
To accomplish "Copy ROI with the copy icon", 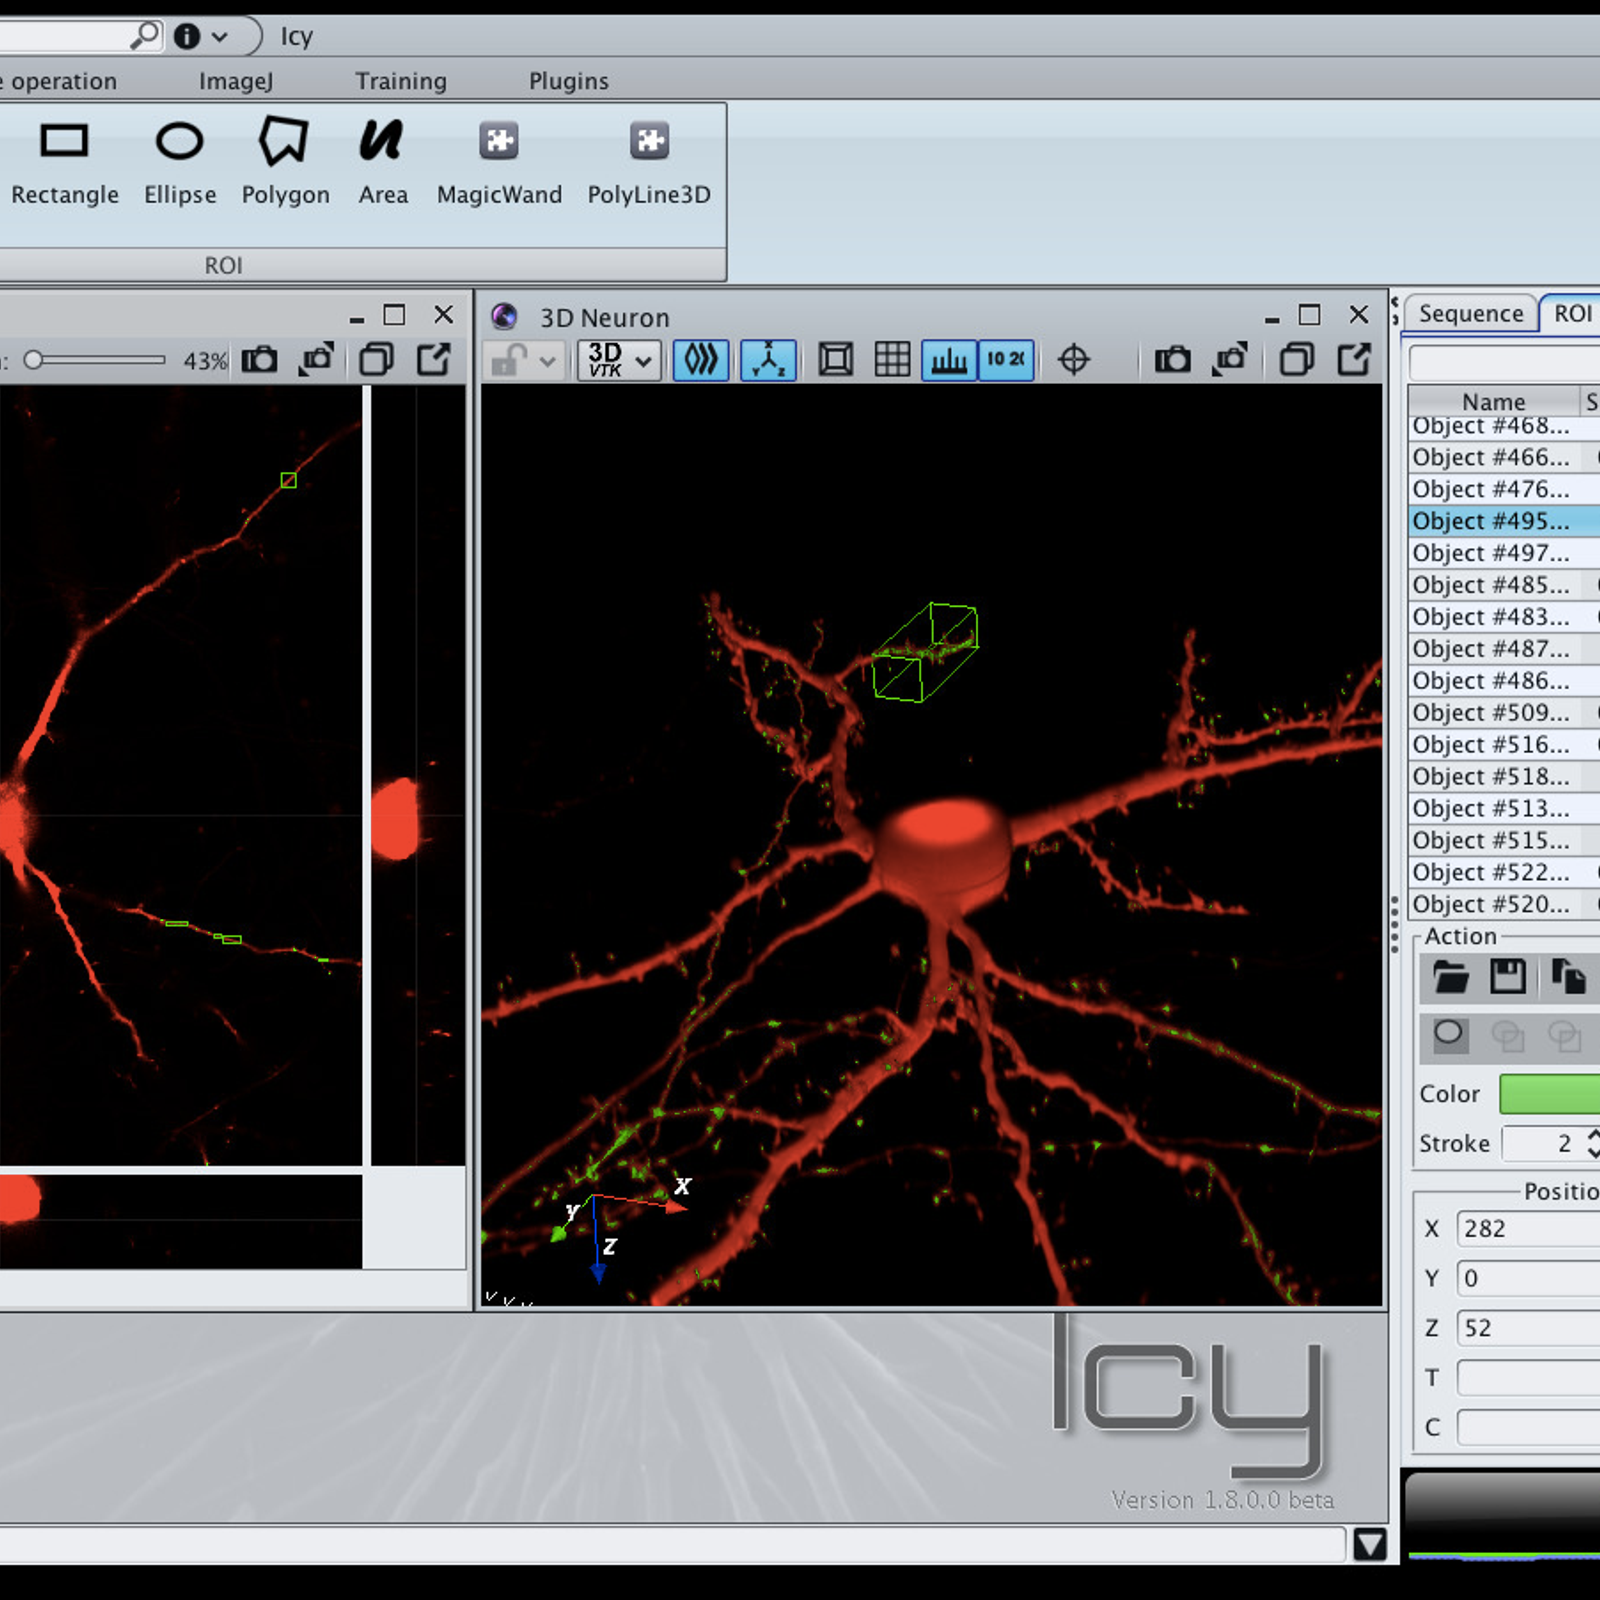I will click(x=1567, y=976).
